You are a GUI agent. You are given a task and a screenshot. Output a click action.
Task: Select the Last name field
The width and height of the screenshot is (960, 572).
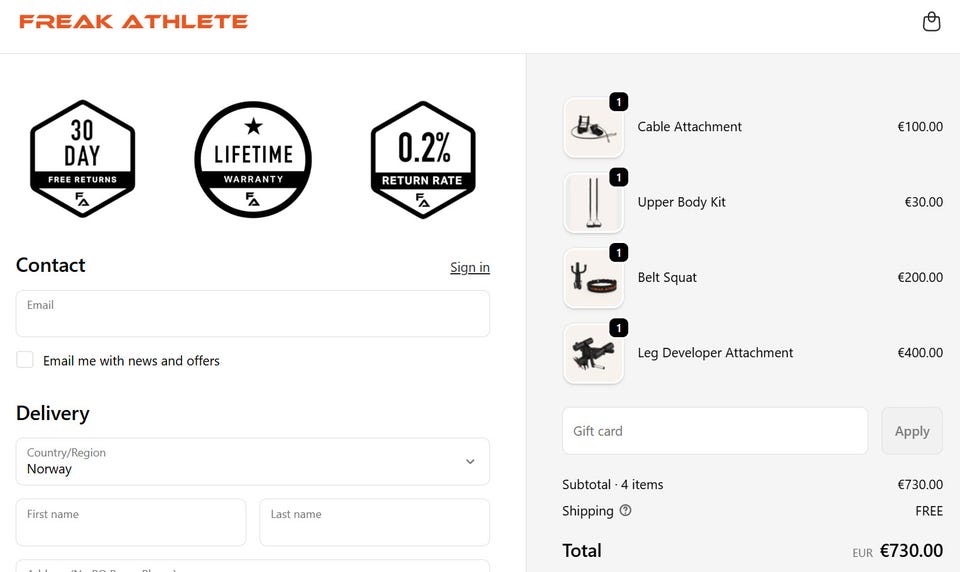coord(374,522)
